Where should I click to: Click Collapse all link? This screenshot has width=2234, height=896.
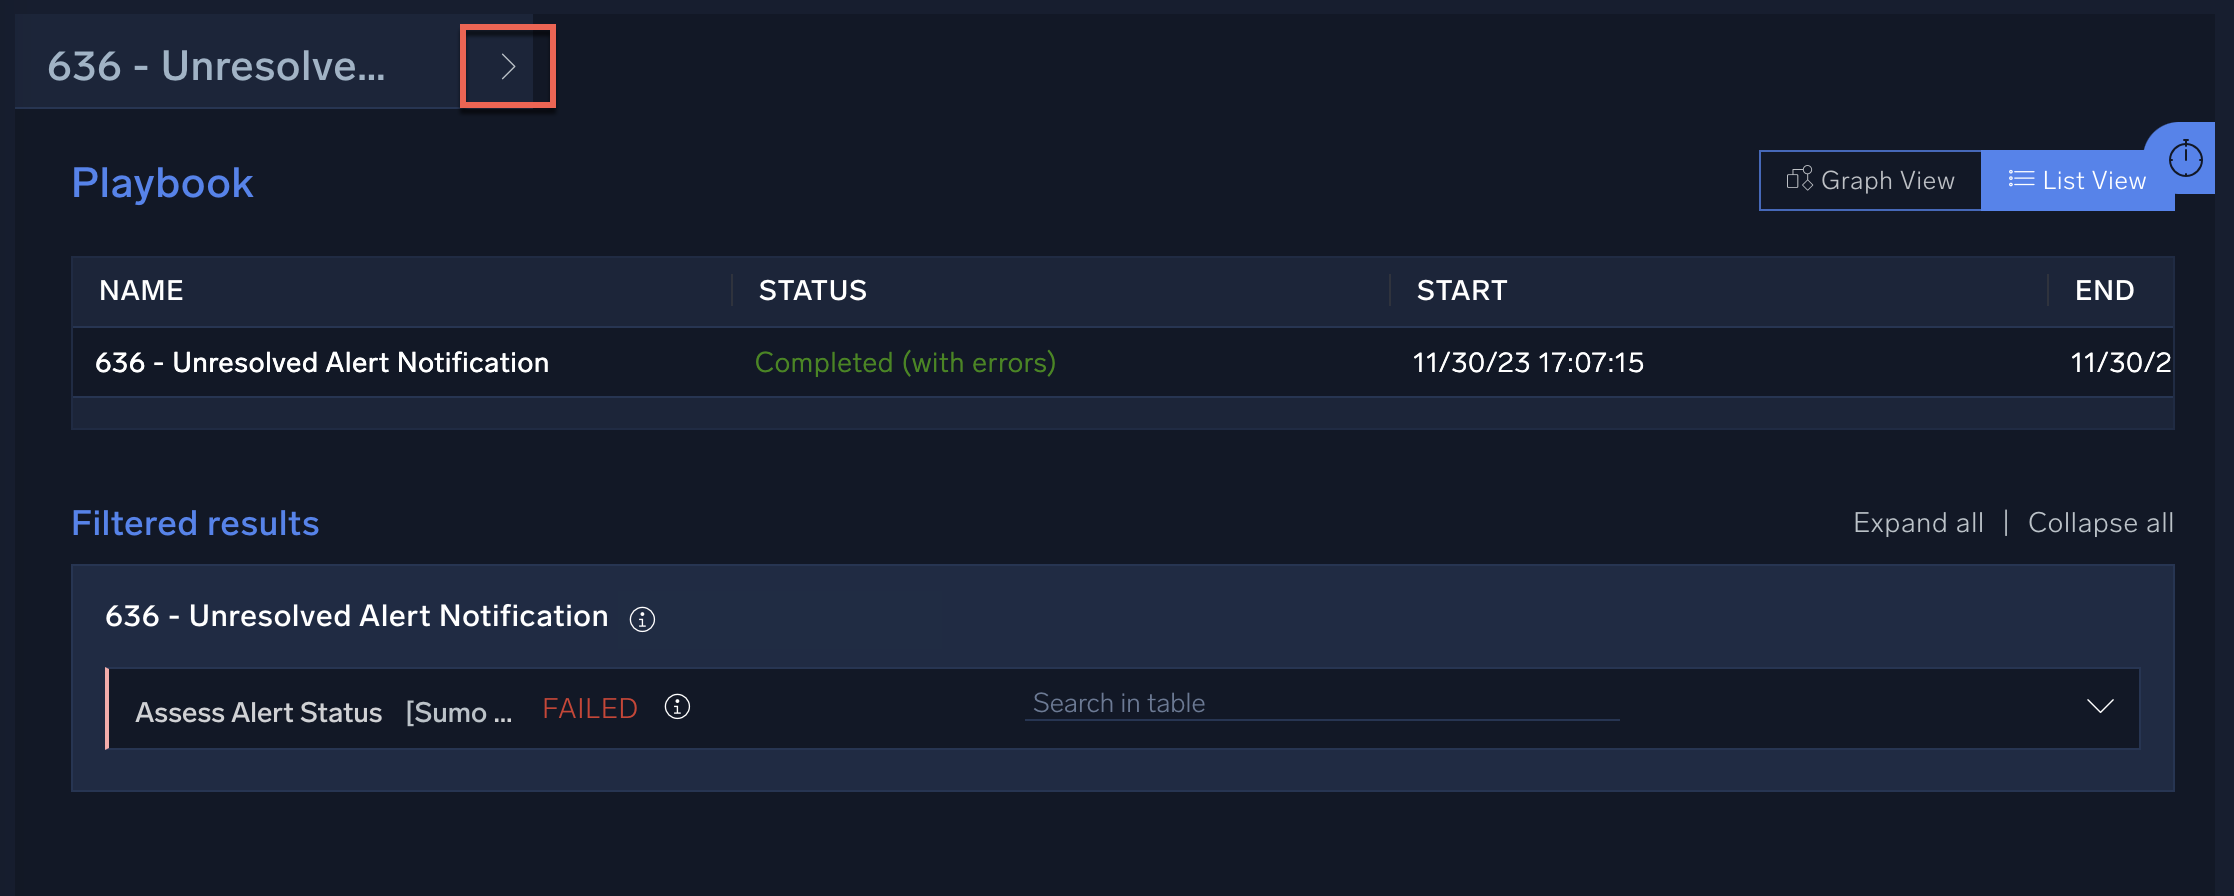pos(2100,523)
